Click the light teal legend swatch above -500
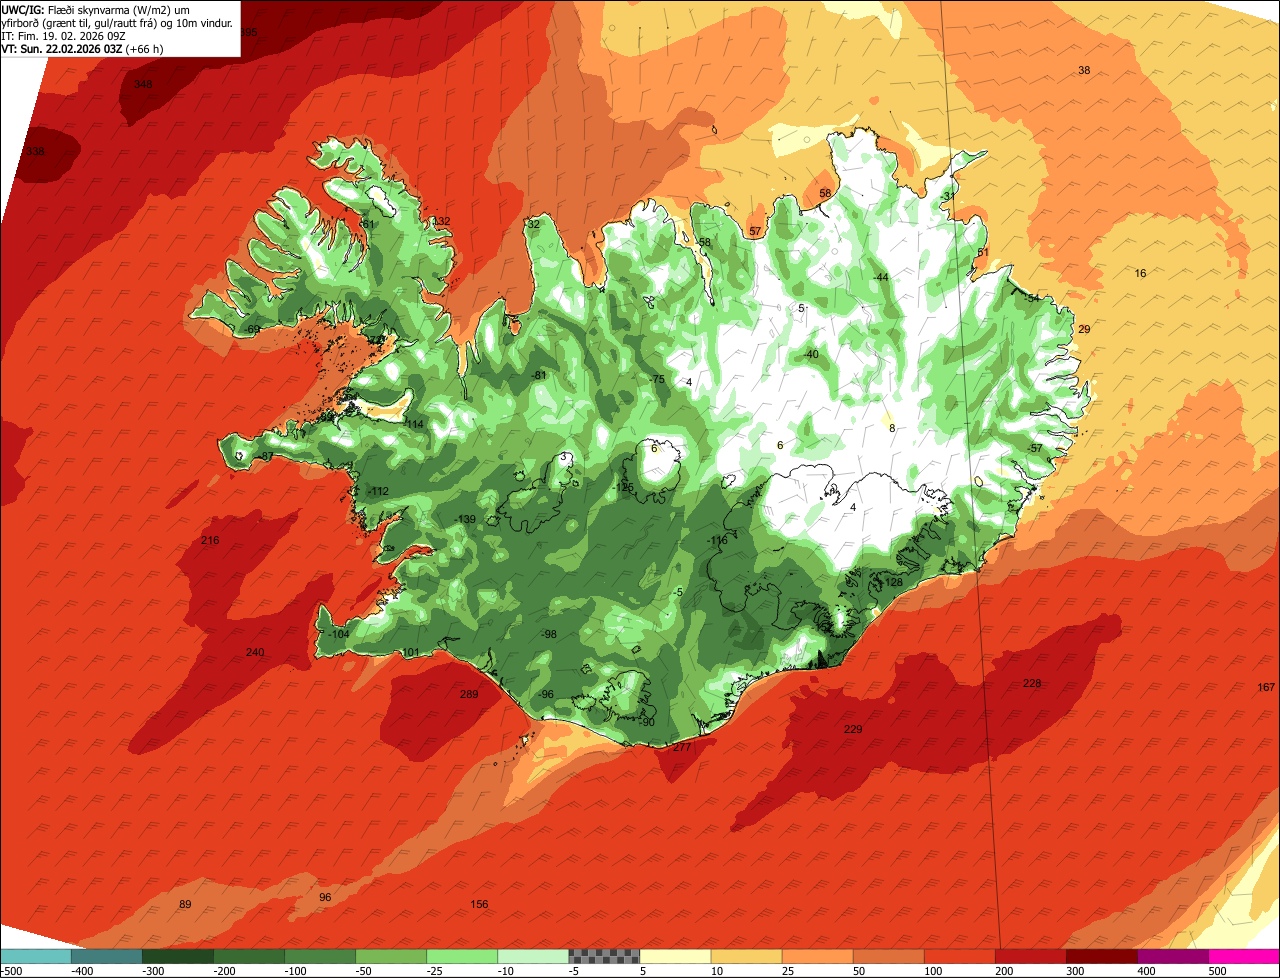This screenshot has width=1280, height=978. [36, 956]
